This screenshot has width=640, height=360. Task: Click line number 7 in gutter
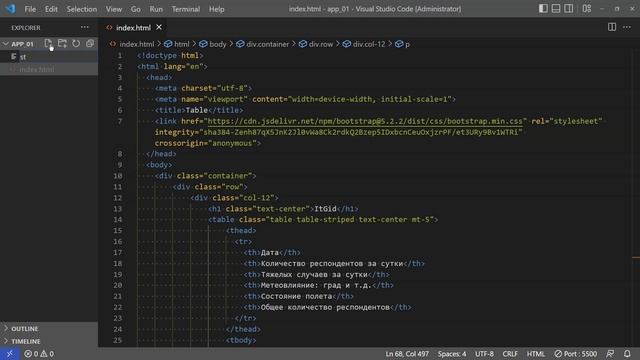pyautogui.click(x=120, y=121)
